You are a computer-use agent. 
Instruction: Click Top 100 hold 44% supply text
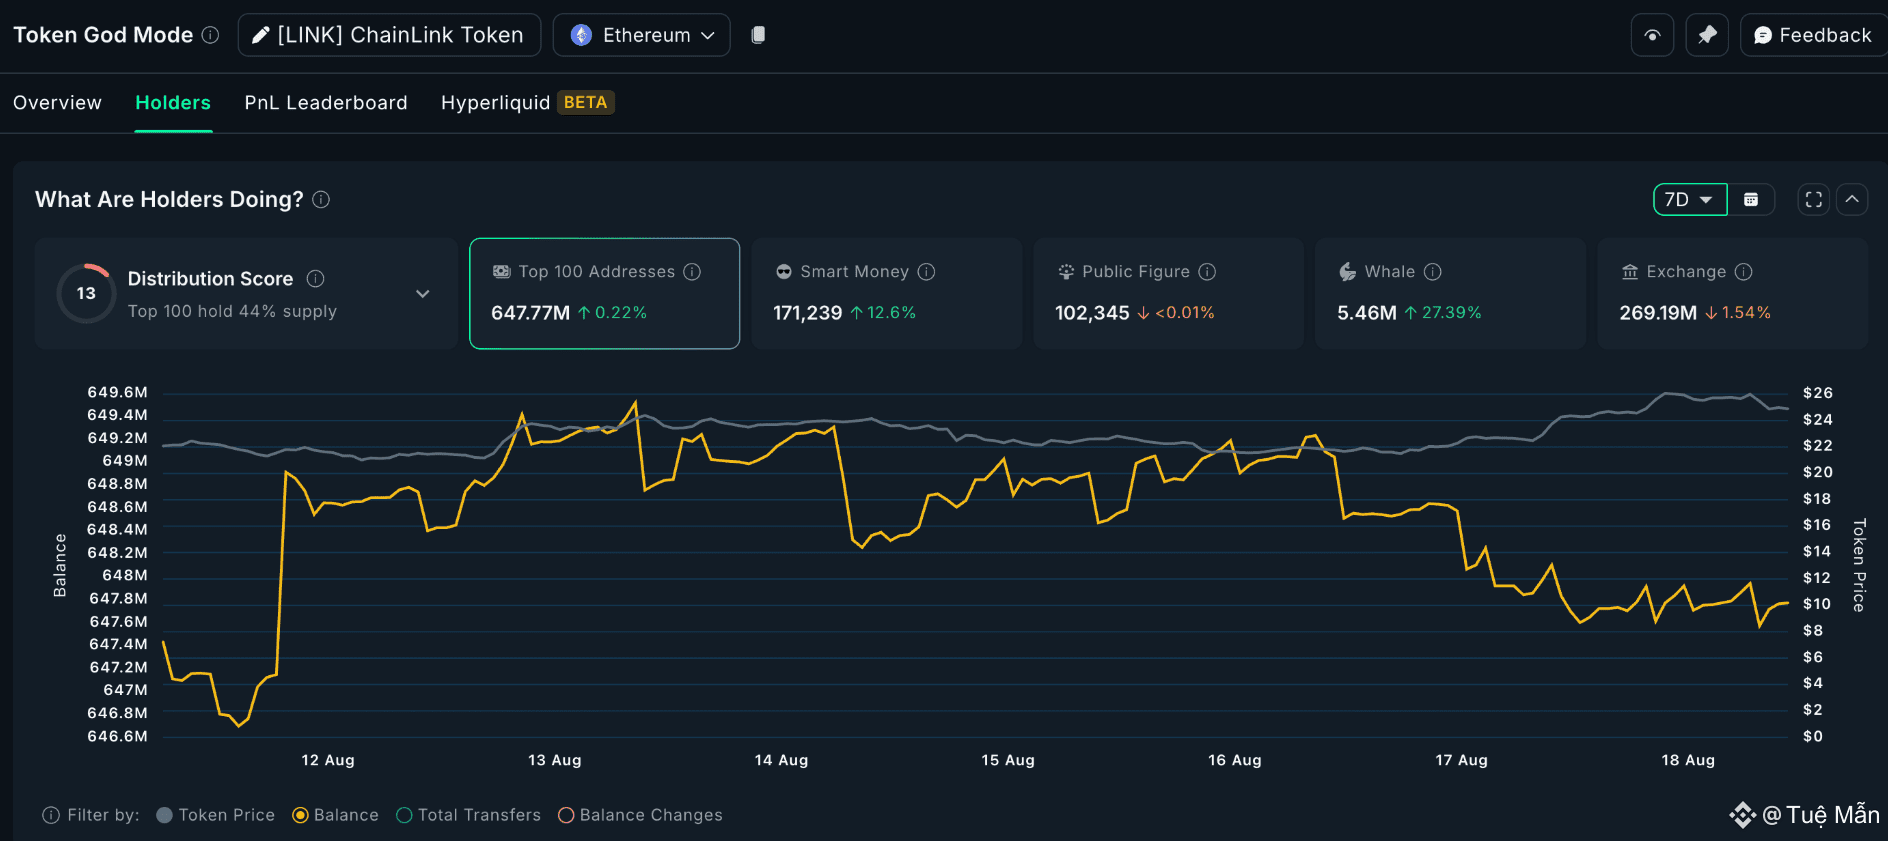(232, 311)
